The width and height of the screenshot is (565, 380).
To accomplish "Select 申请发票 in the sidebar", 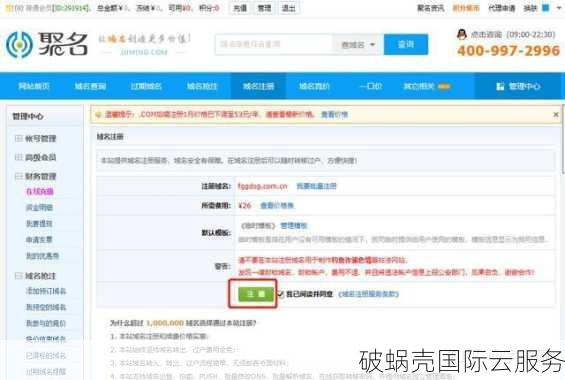I will pyautogui.click(x=39, y=240).
